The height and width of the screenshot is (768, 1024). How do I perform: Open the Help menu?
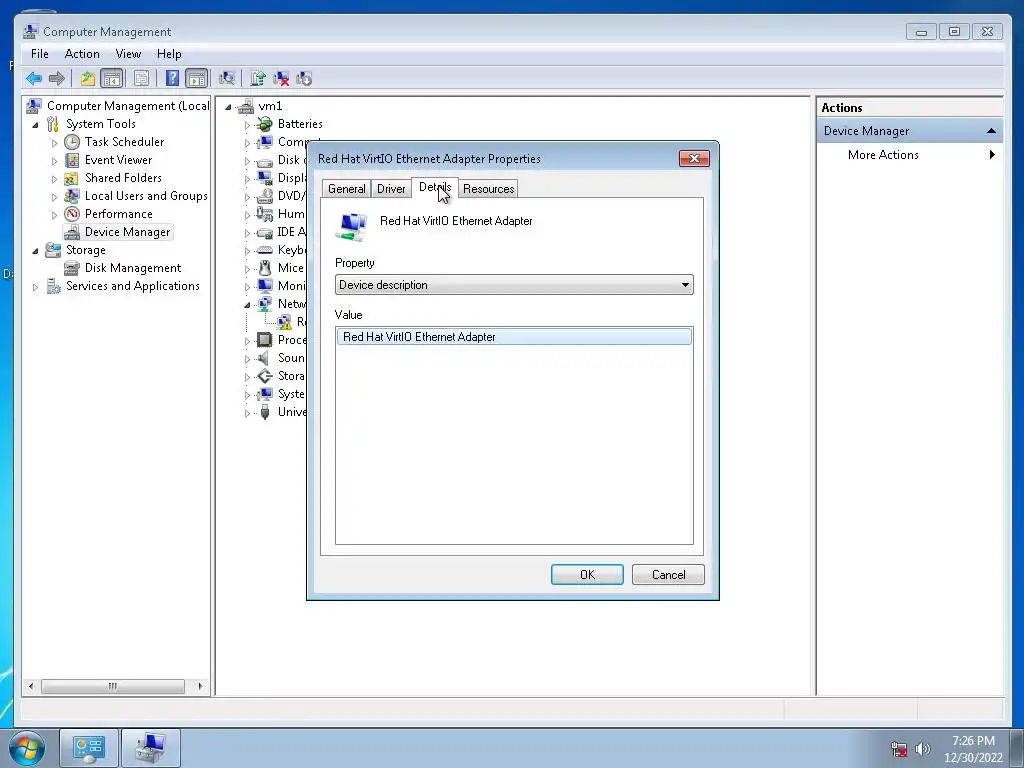(169, 54)
